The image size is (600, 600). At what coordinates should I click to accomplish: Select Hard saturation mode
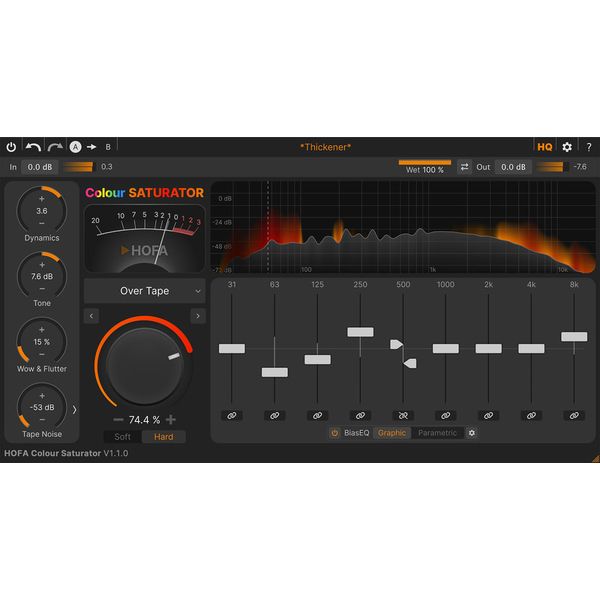pos(163,437)
